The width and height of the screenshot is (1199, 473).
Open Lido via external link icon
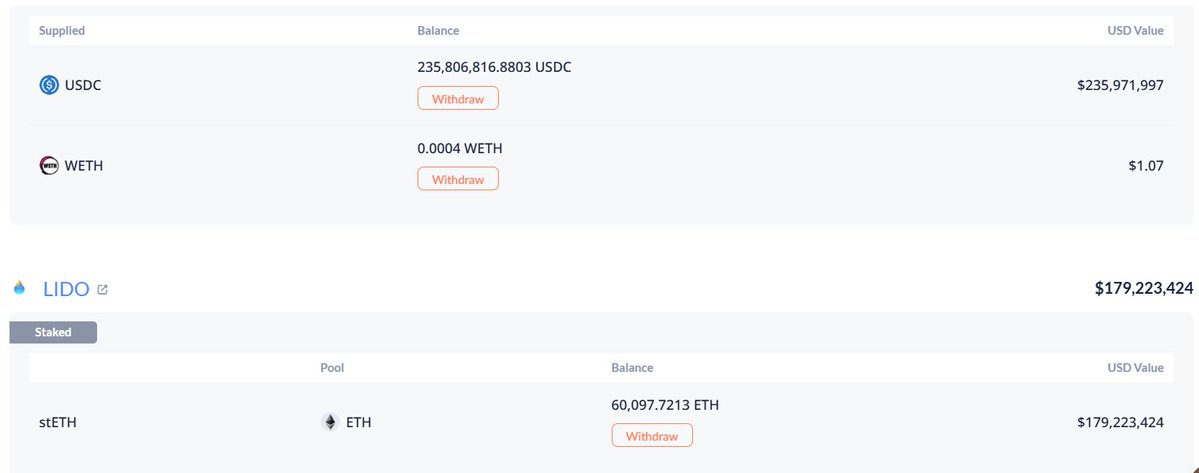pyautogui.click(x=102, y=290)
